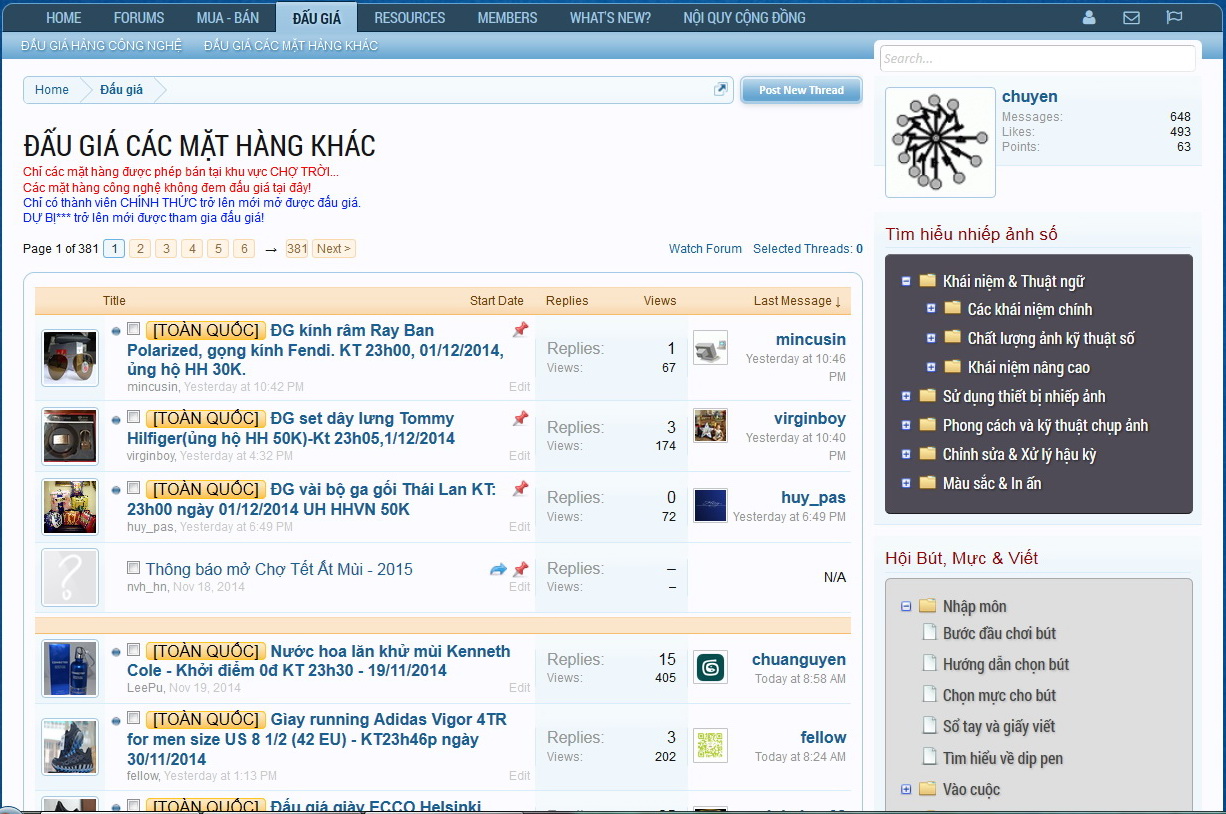Expand the Vào cuộc folder
This screenshot has width=1226, height=814.
(x=906, y=789)
